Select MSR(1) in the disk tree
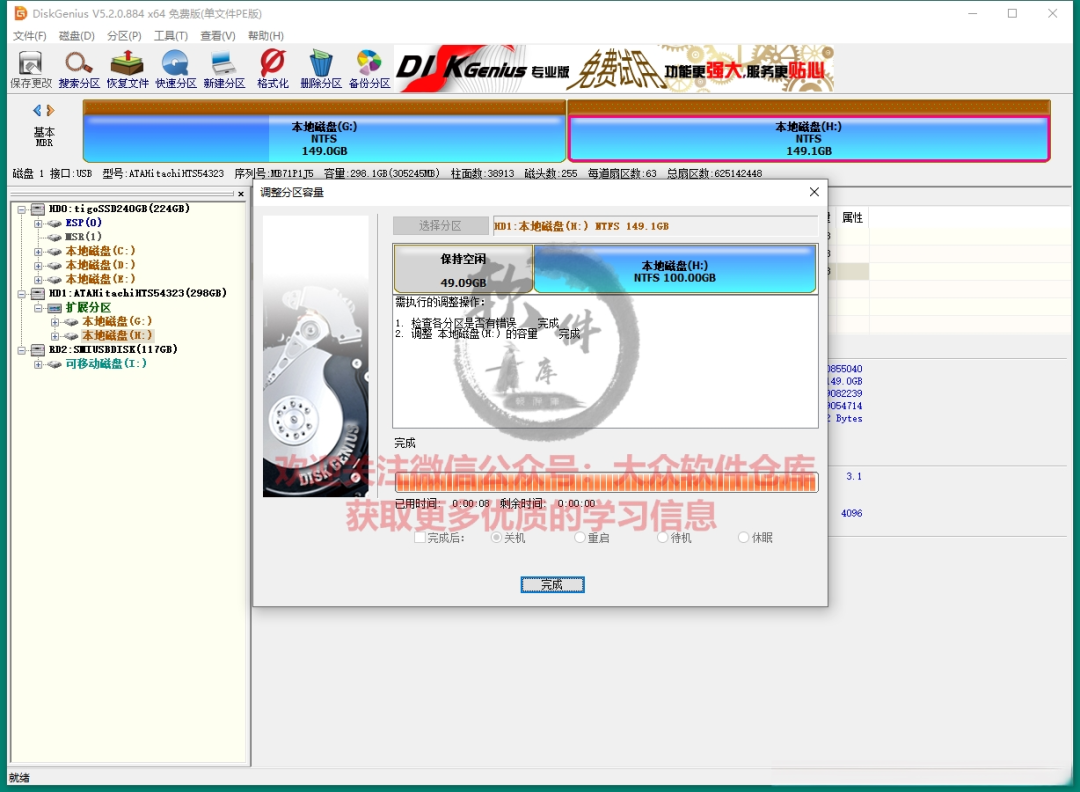Screen dimensions: 1080x792 pyautogui.click(x=83, y=237)
